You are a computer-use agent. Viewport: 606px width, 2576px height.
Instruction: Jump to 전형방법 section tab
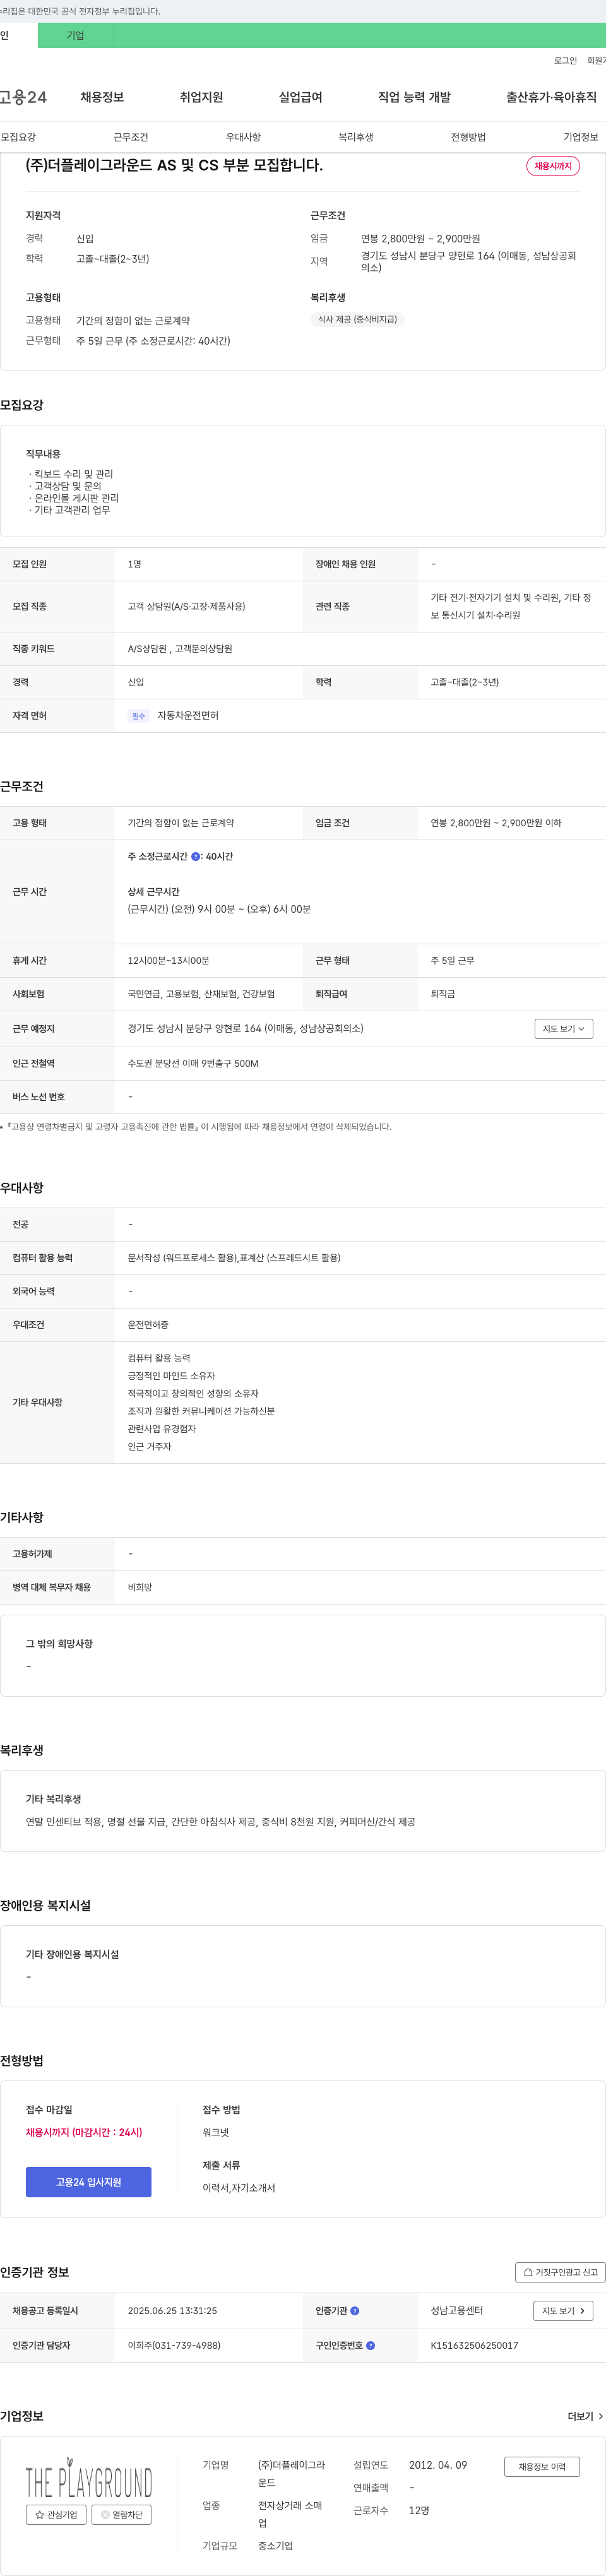(x=468, y=137)
